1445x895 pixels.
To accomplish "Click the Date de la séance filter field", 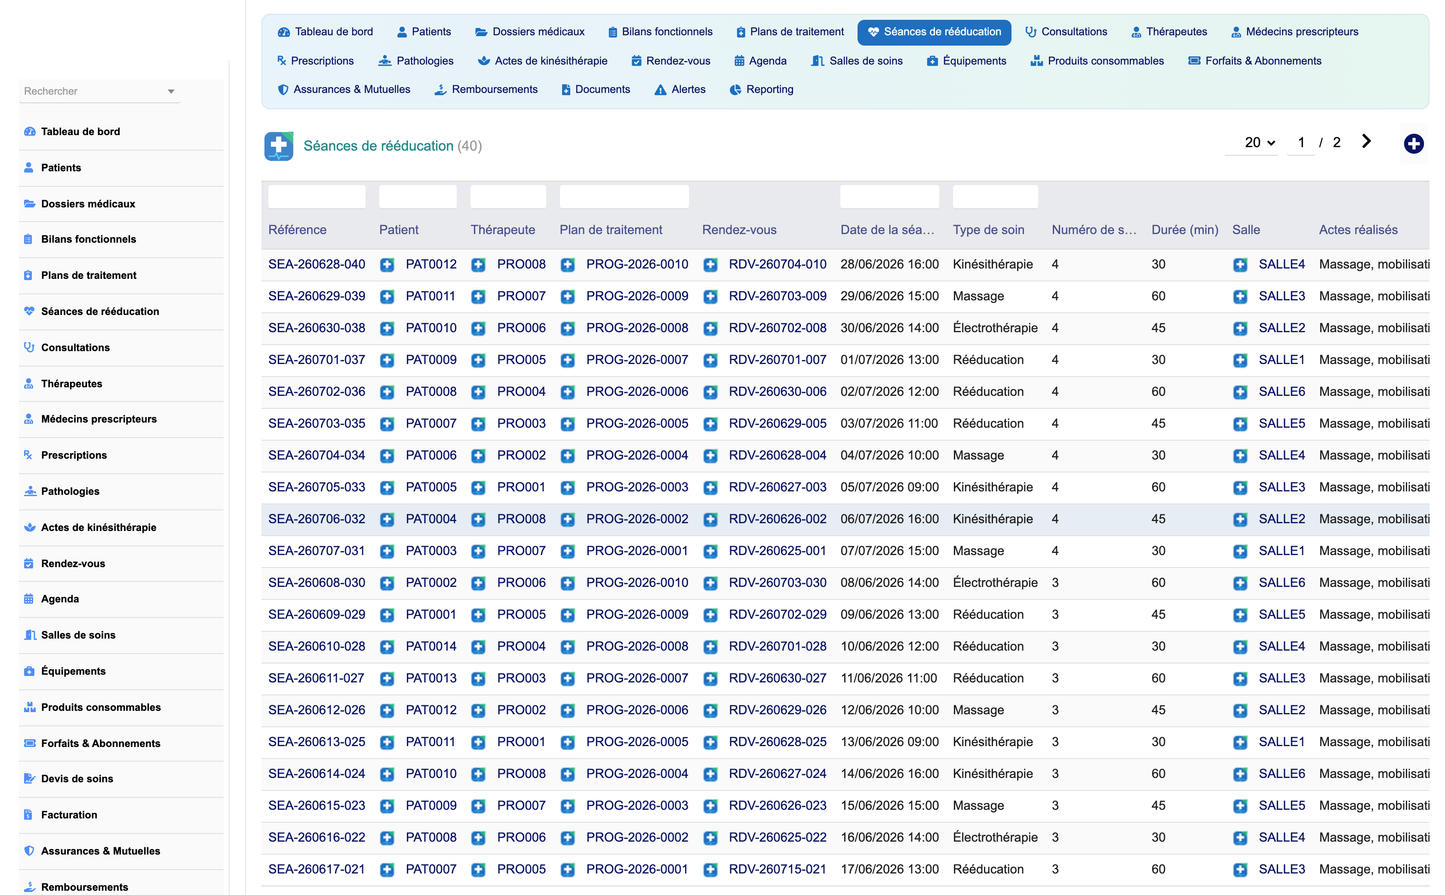I will click(x=889, y=197).
